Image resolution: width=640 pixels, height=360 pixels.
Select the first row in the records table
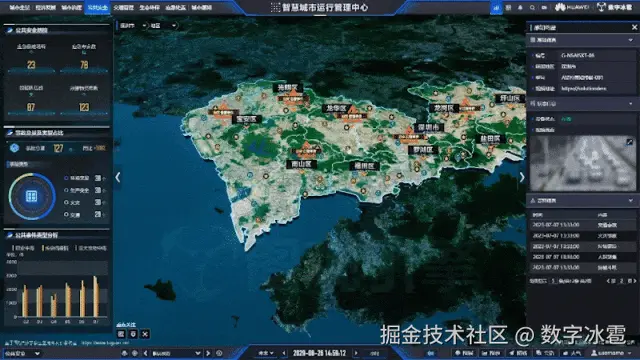pyautogui.click(x=582, y=225)
